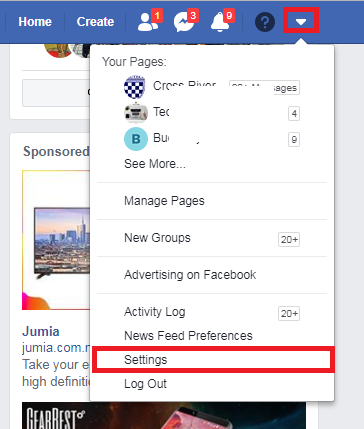
Task: Open the Quick Help question mark icon
Action: (265, 22)
